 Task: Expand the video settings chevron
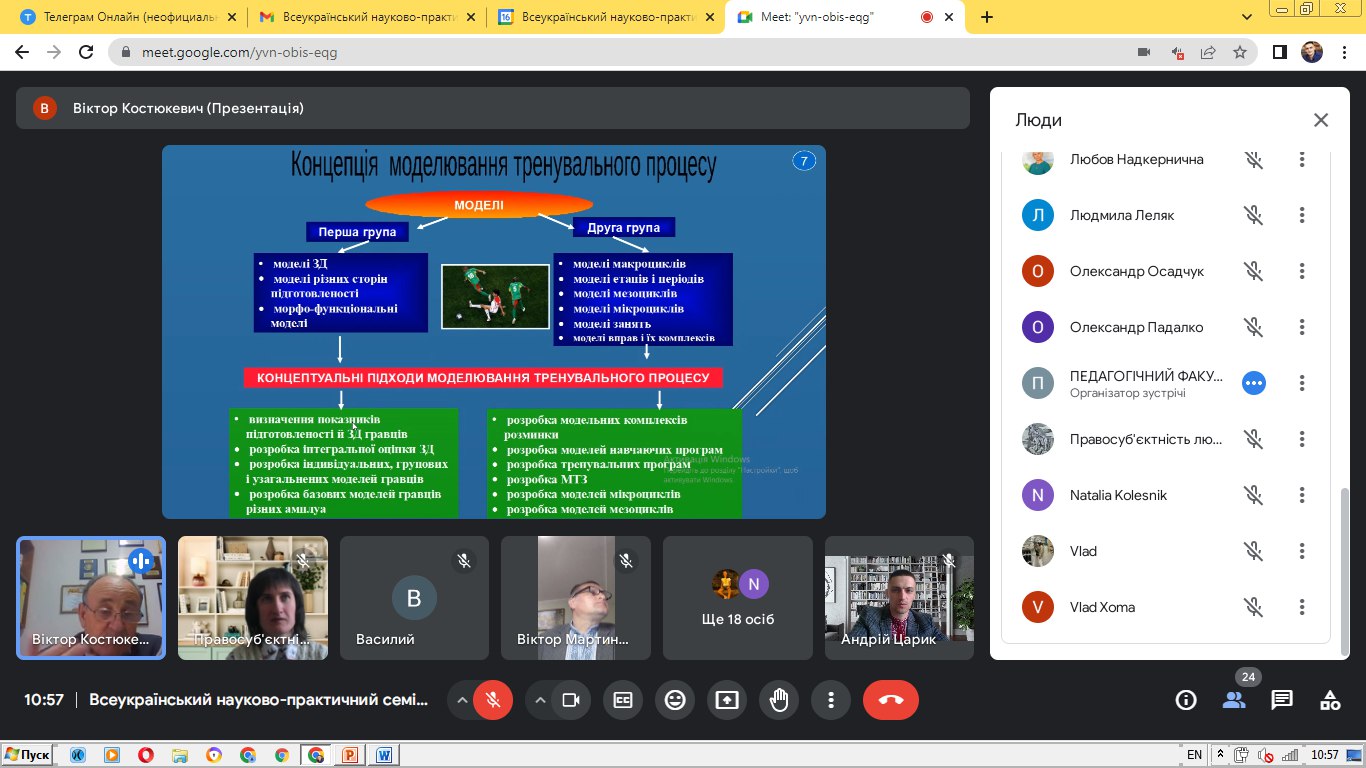540,700
